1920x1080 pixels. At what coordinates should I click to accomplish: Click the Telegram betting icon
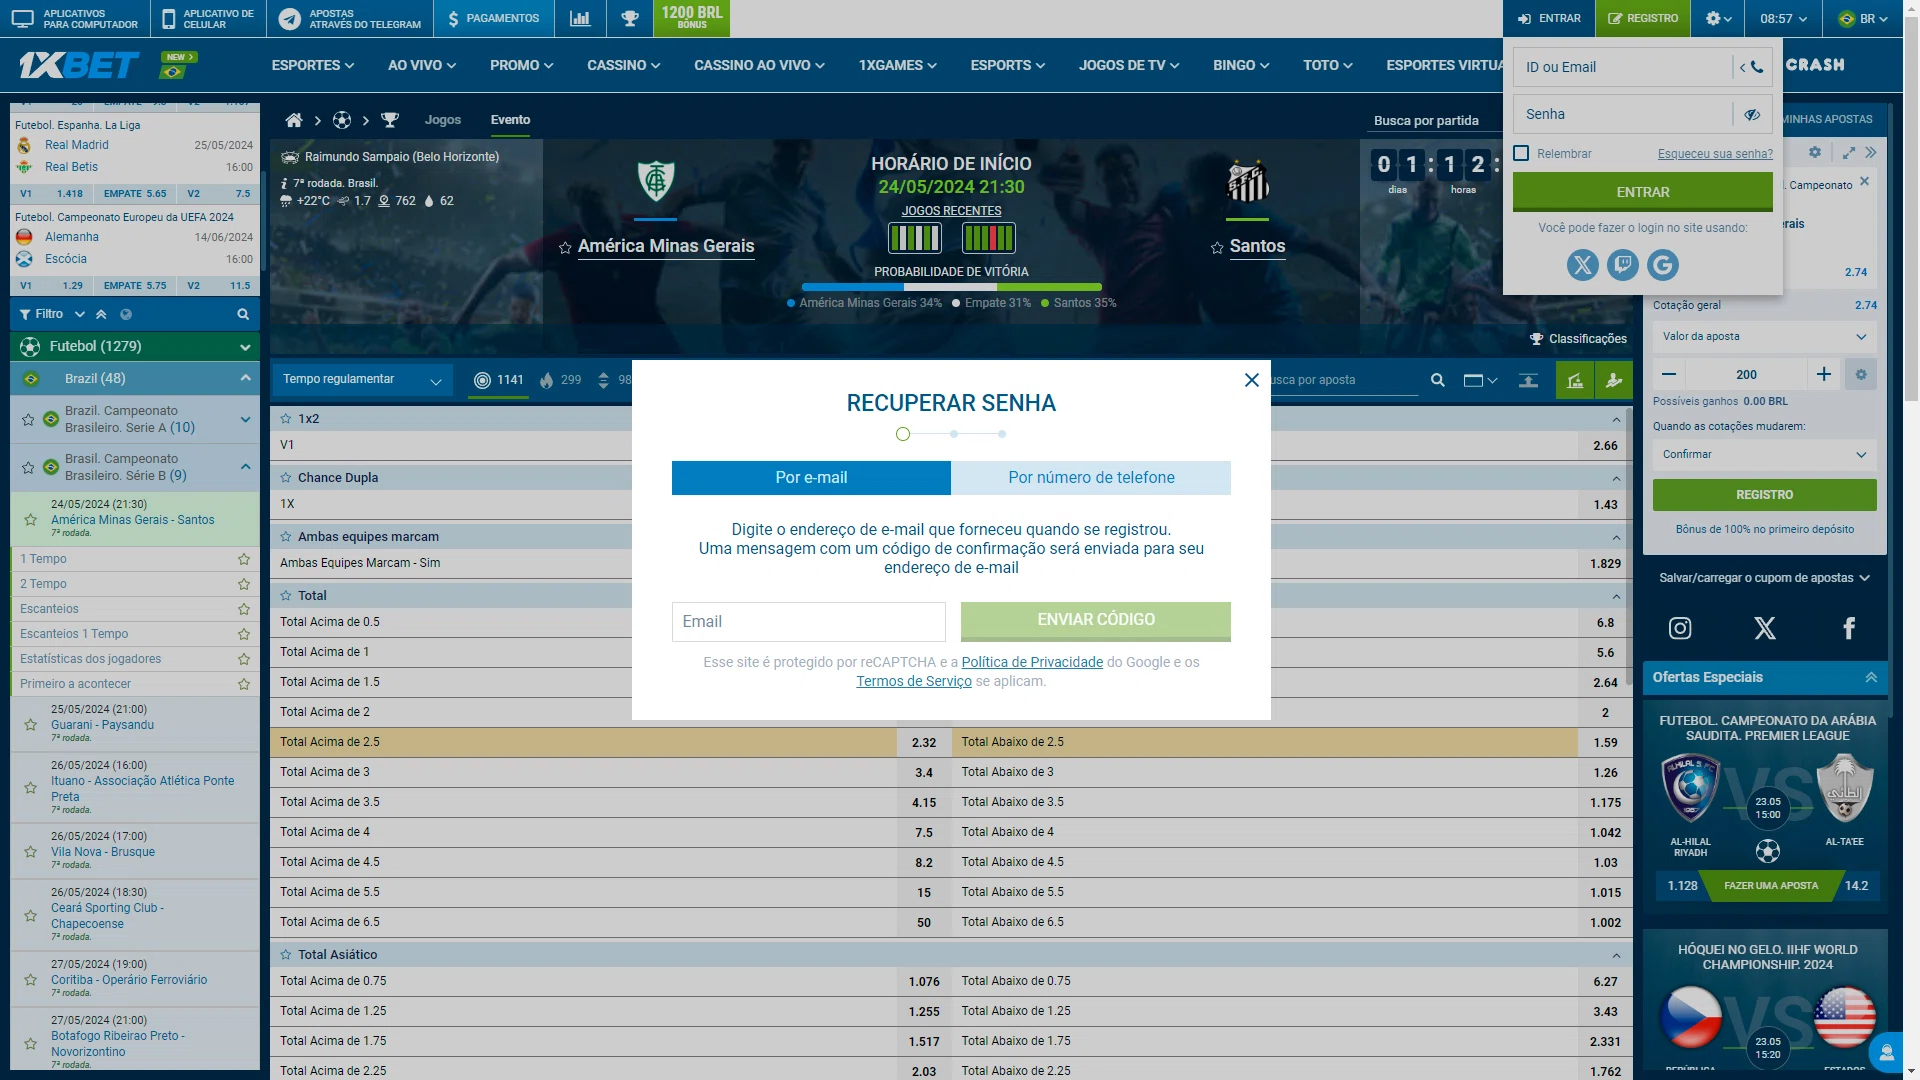289,18
